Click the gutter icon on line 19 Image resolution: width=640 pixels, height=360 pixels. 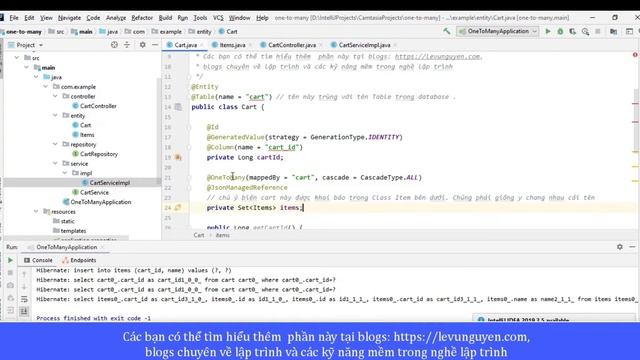[178, 157]
